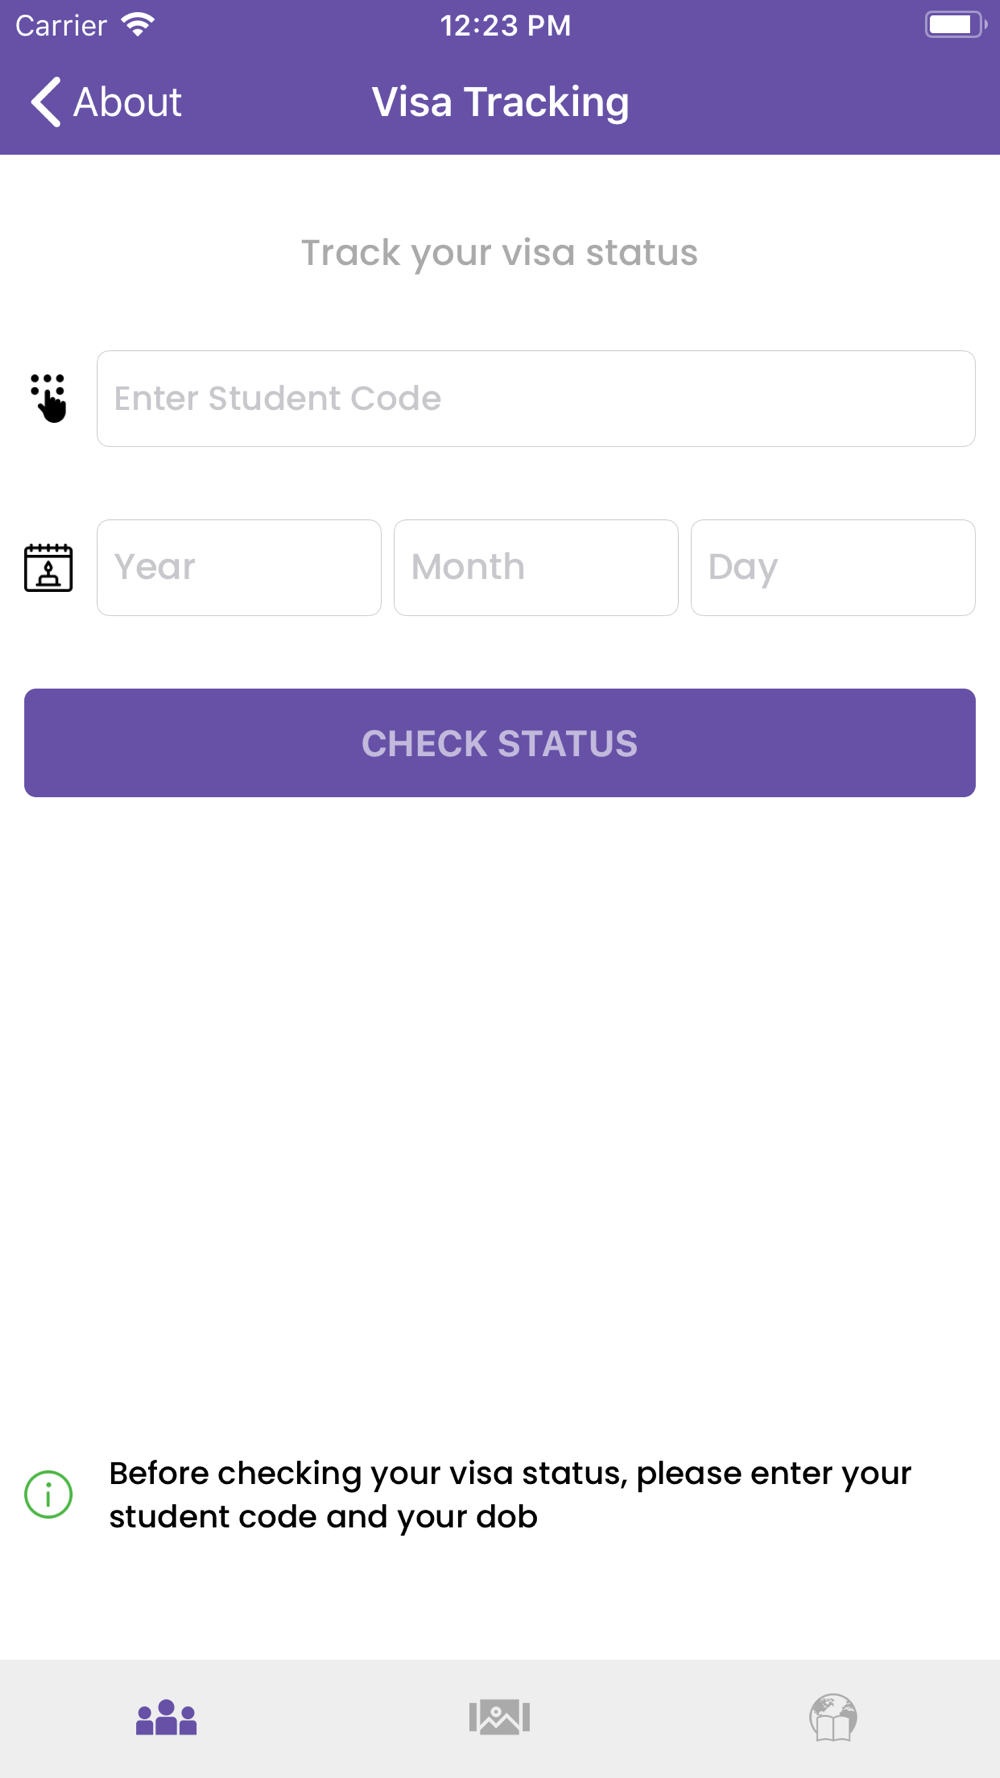Tap the Visa Tracking title
This screenshot has height=1778, width=1000.
tap(500, 102)
